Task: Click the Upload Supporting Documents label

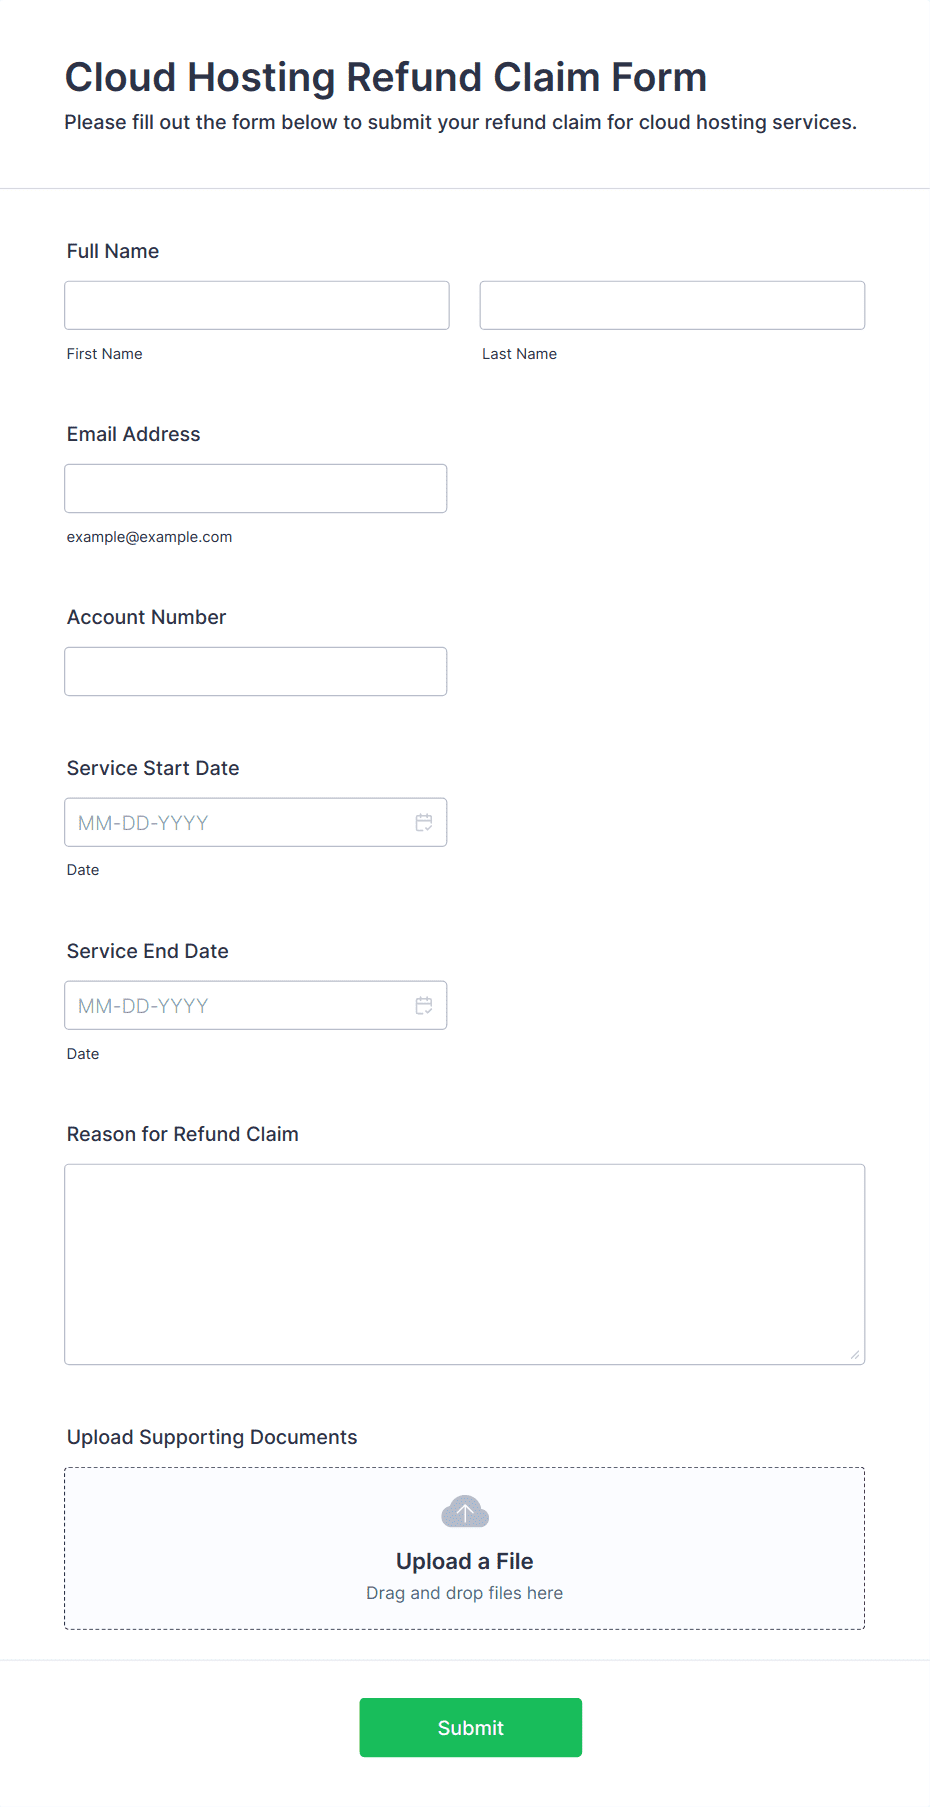Action: [x=212, y=1437]
